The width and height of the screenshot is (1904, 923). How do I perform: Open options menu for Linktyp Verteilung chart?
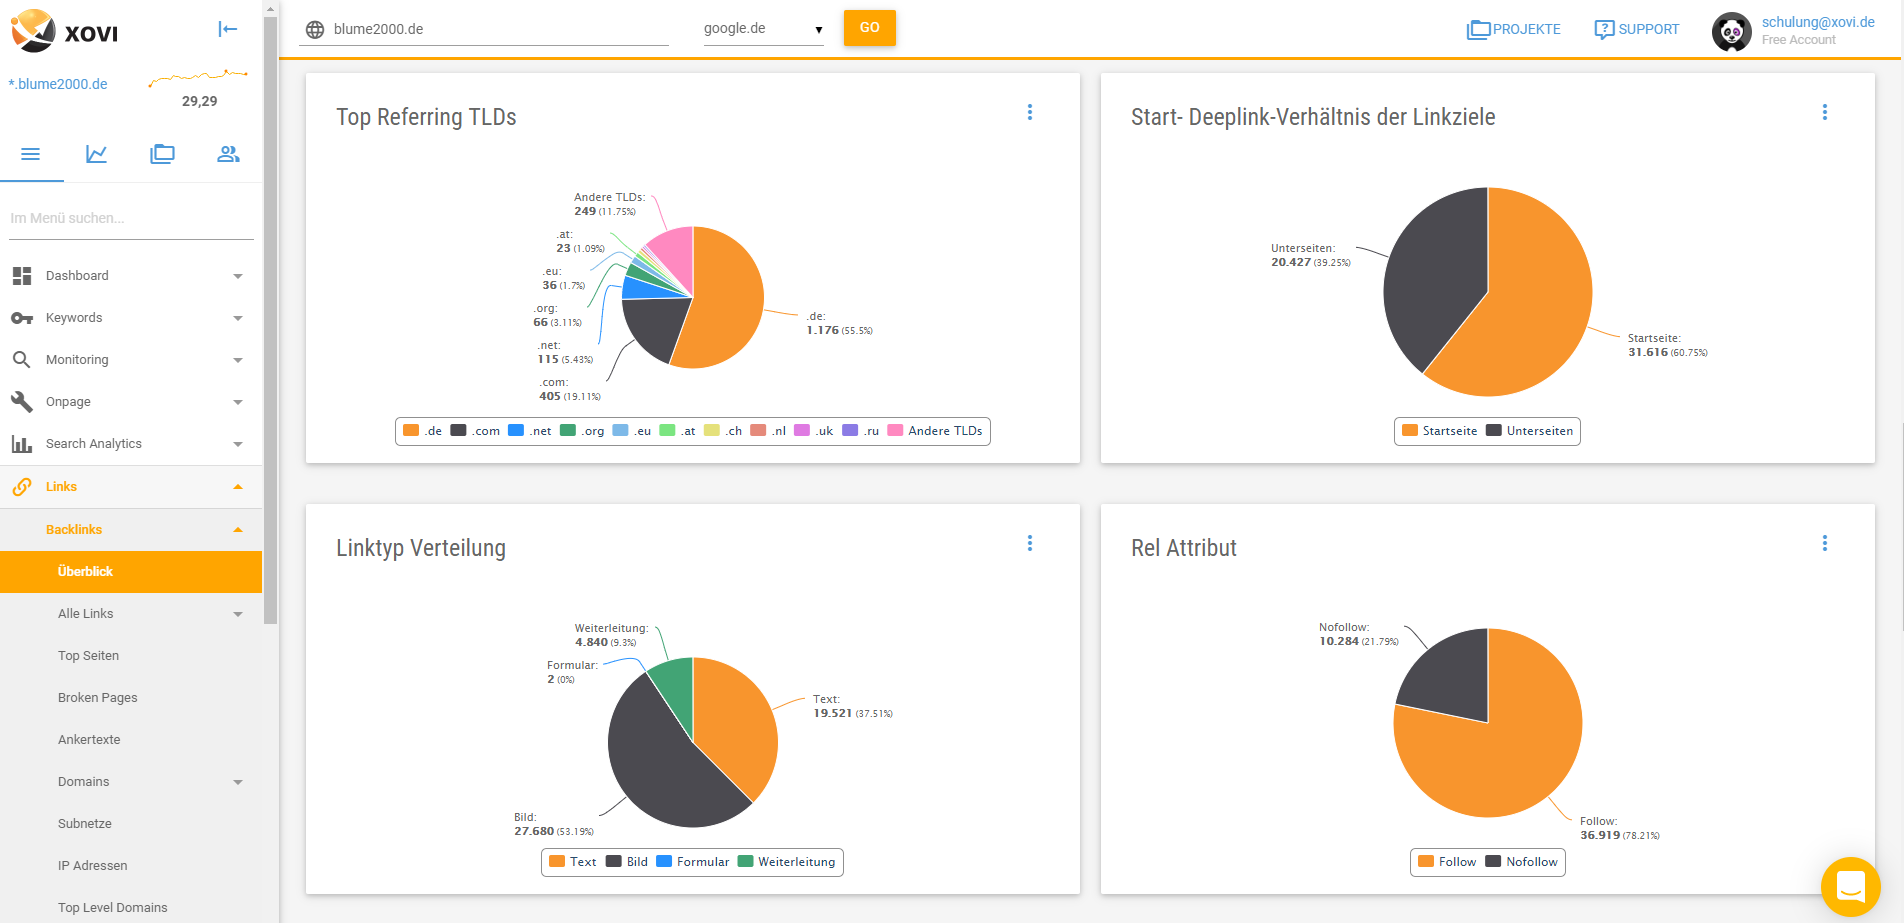(x=1029, y=543)
